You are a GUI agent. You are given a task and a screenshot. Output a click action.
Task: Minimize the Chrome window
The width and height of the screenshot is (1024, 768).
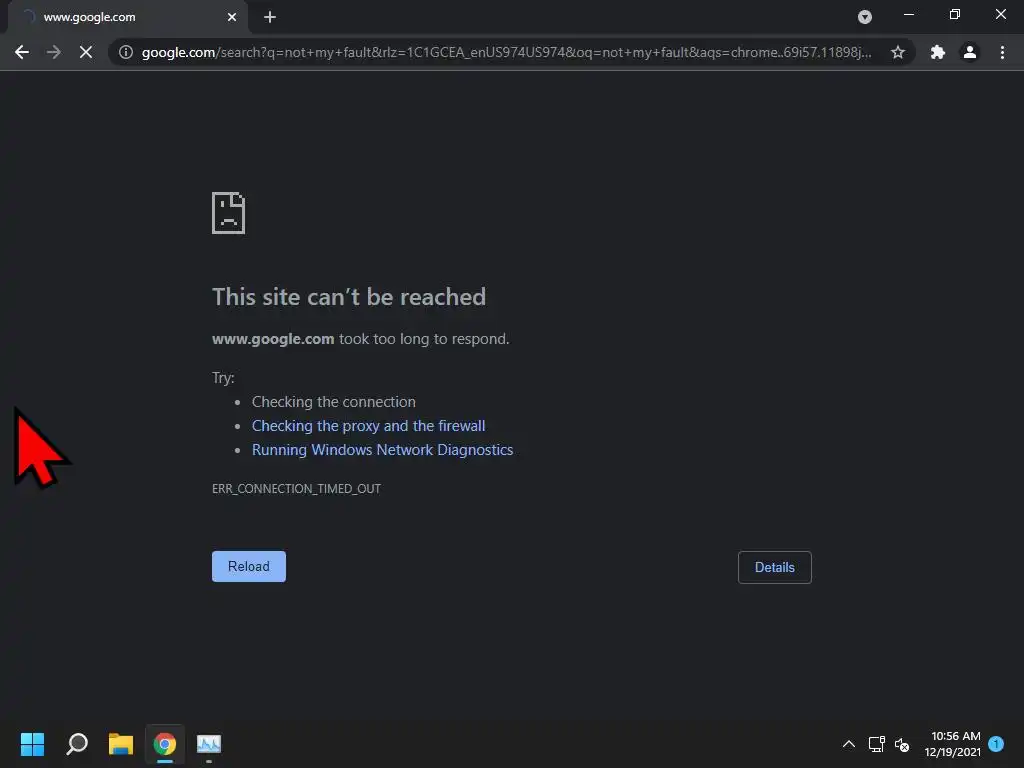click(x=908, y=14)
